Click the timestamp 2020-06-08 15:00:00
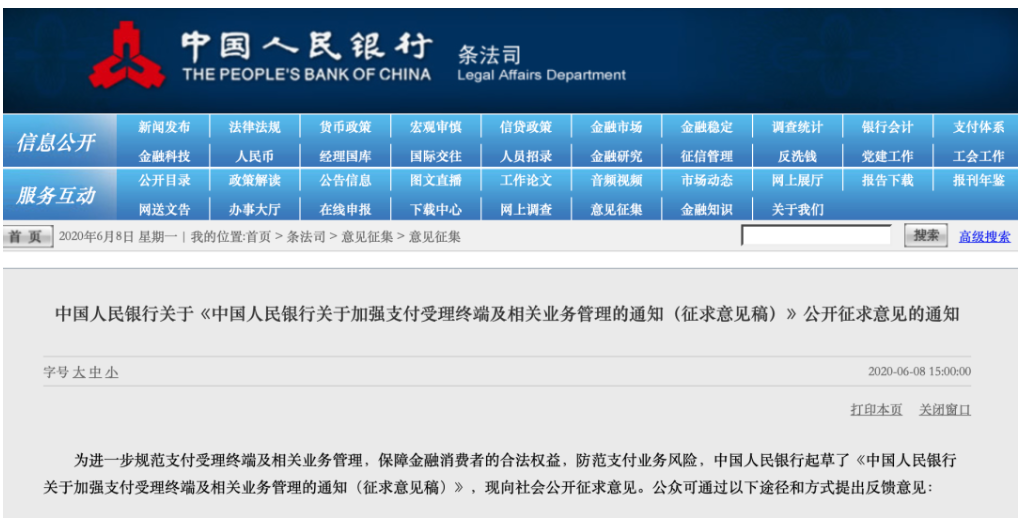 [x=919, y=372]
